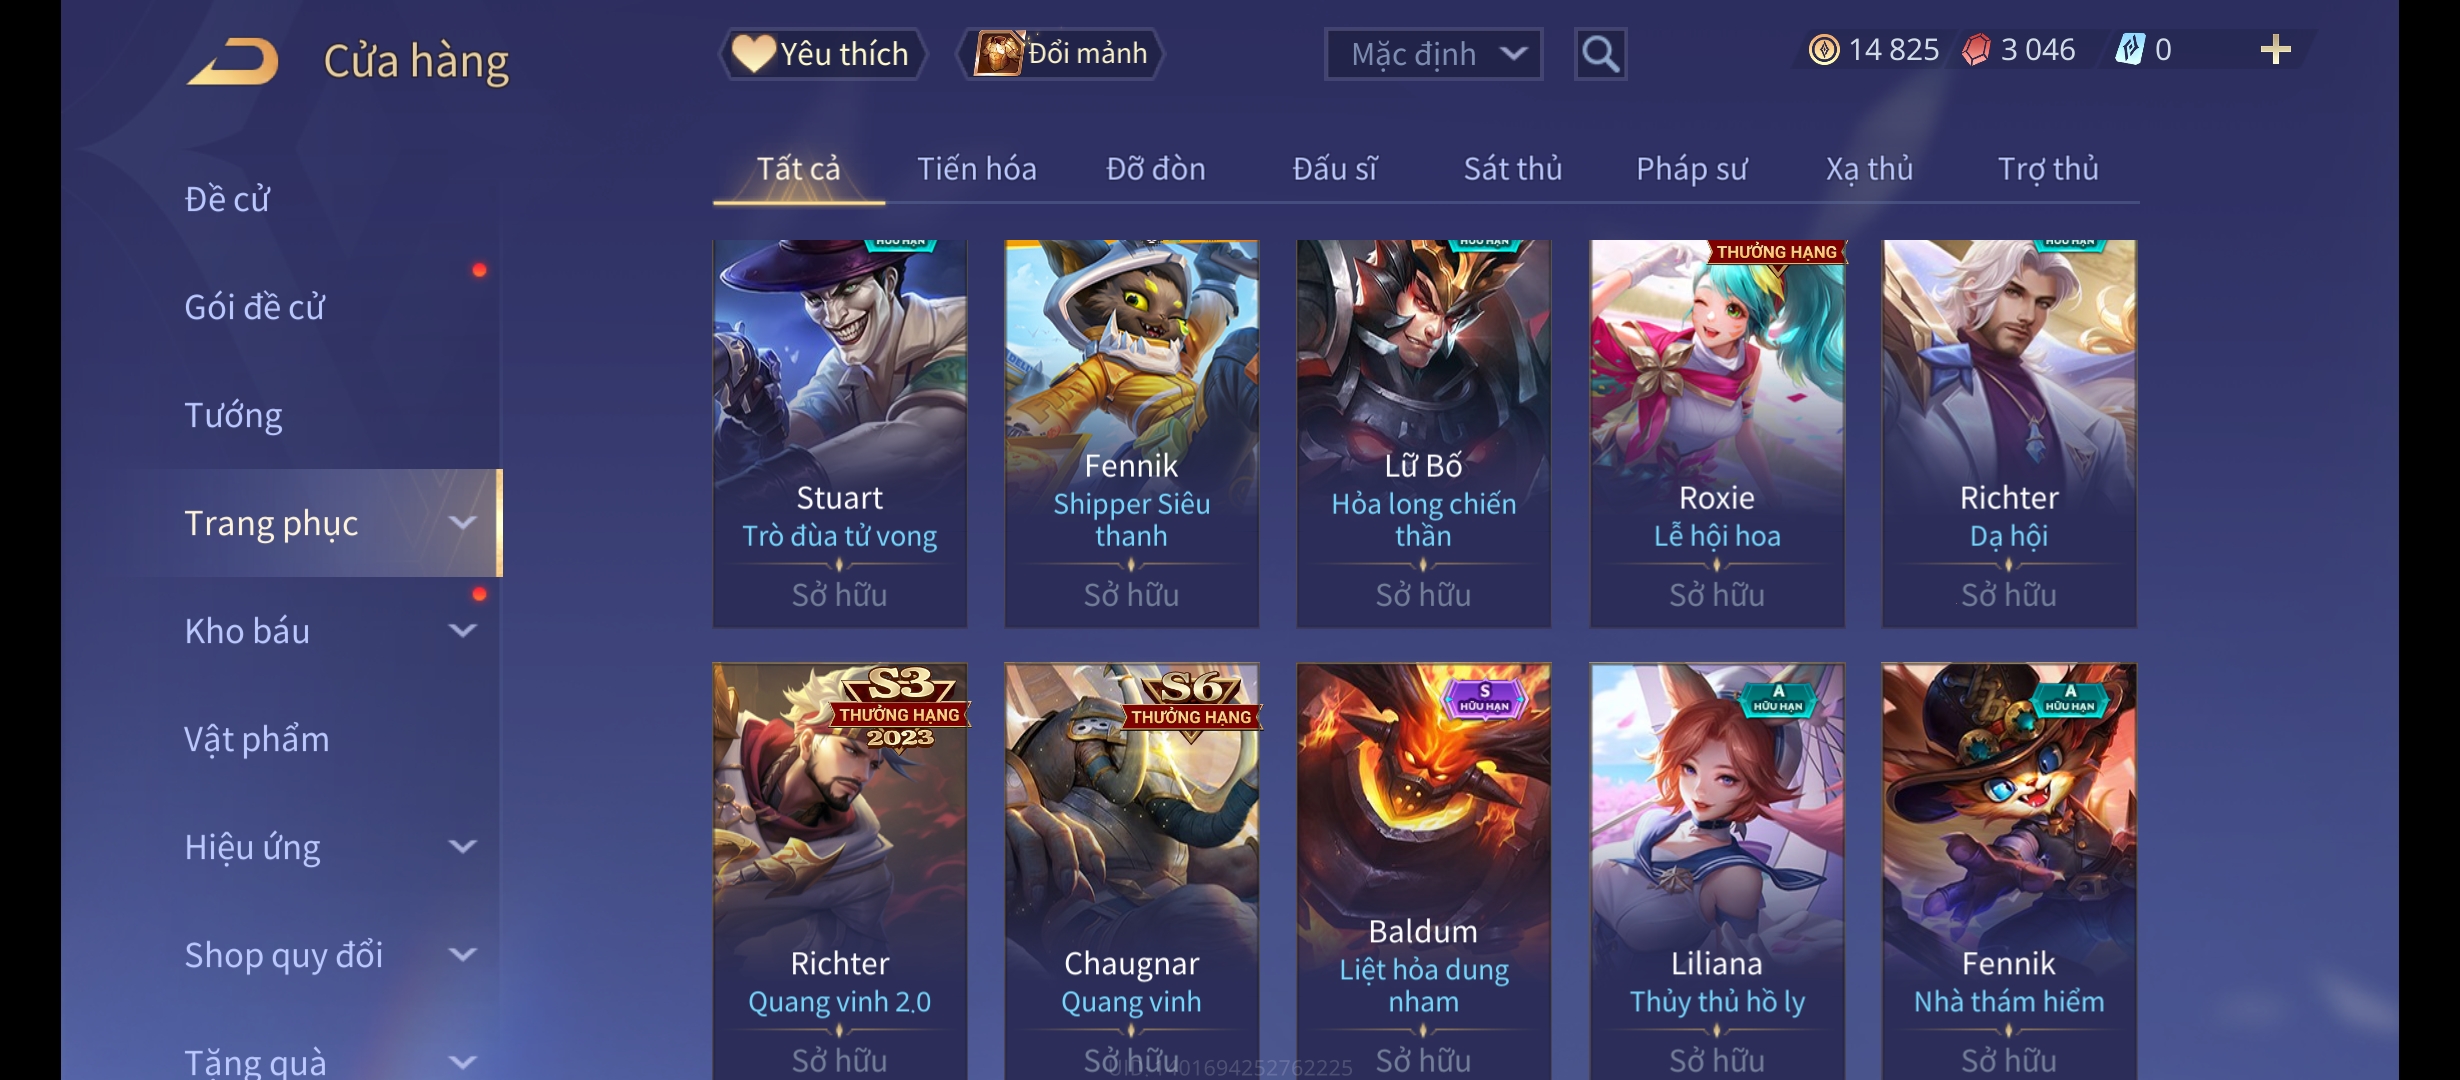2460x1080 pixels.
Task: Tap the gold coin balance icon
Action: pos(1824,50)
